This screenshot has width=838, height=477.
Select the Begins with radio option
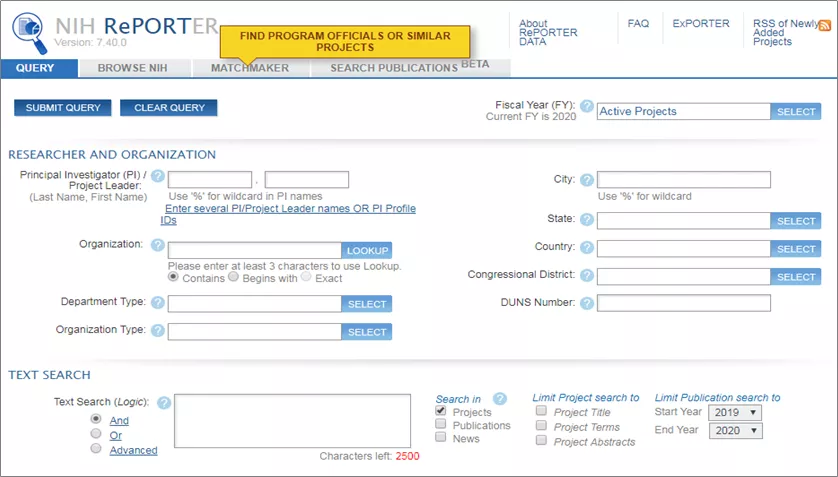coord(234,277)
